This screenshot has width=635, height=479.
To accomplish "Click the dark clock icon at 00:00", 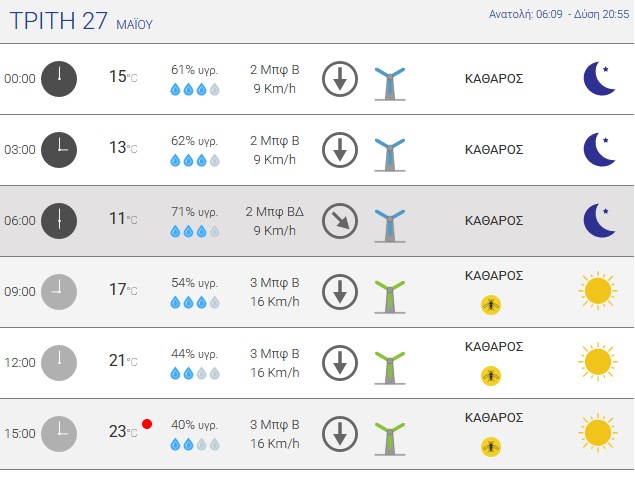I will [x=59, y=79].
